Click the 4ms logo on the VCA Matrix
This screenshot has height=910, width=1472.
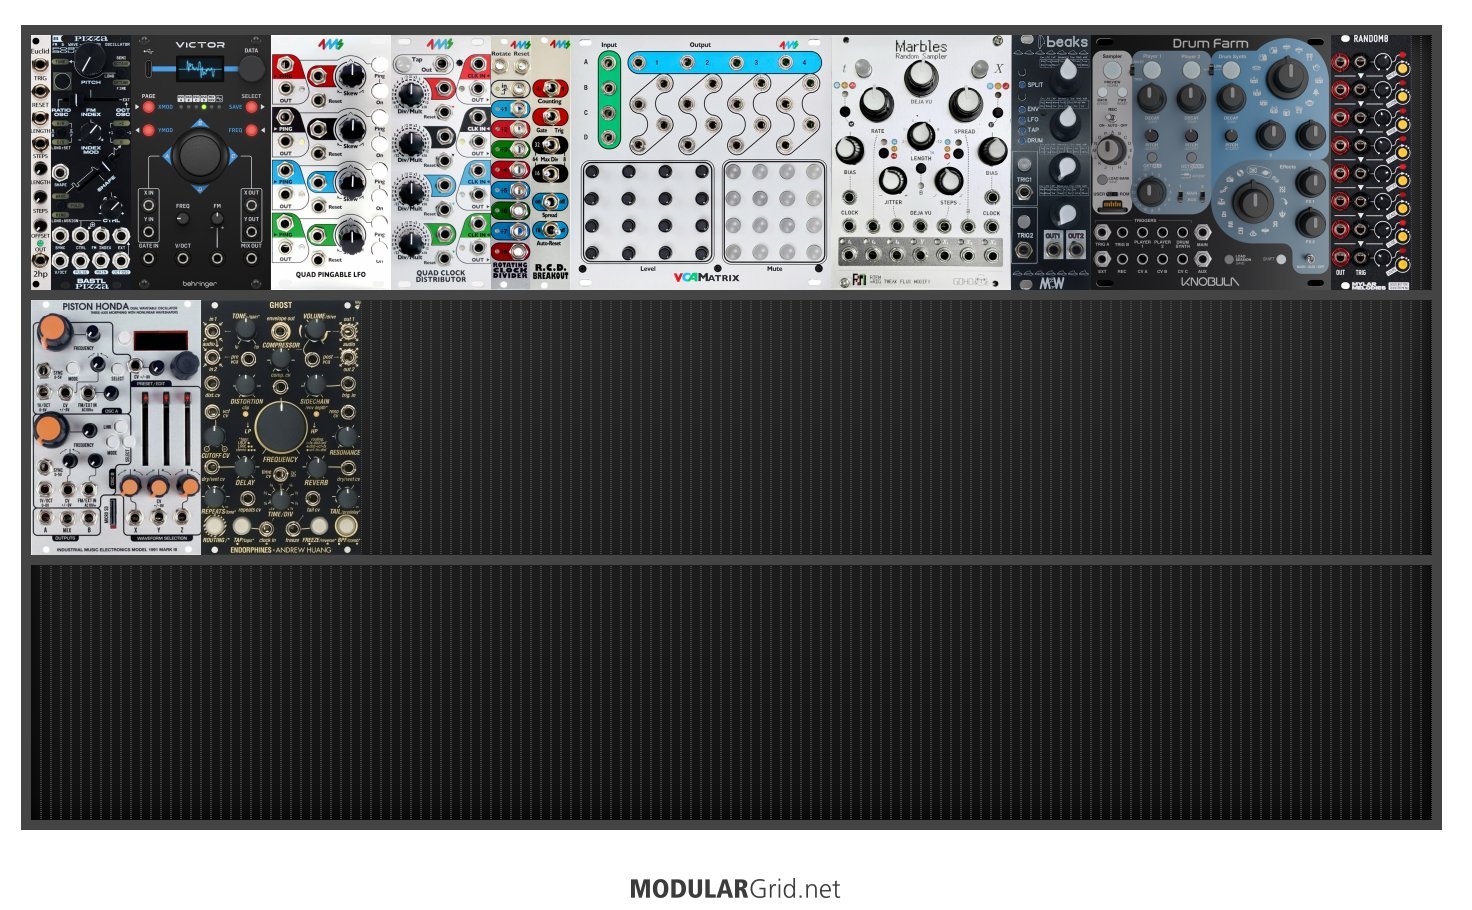(789, 45)
